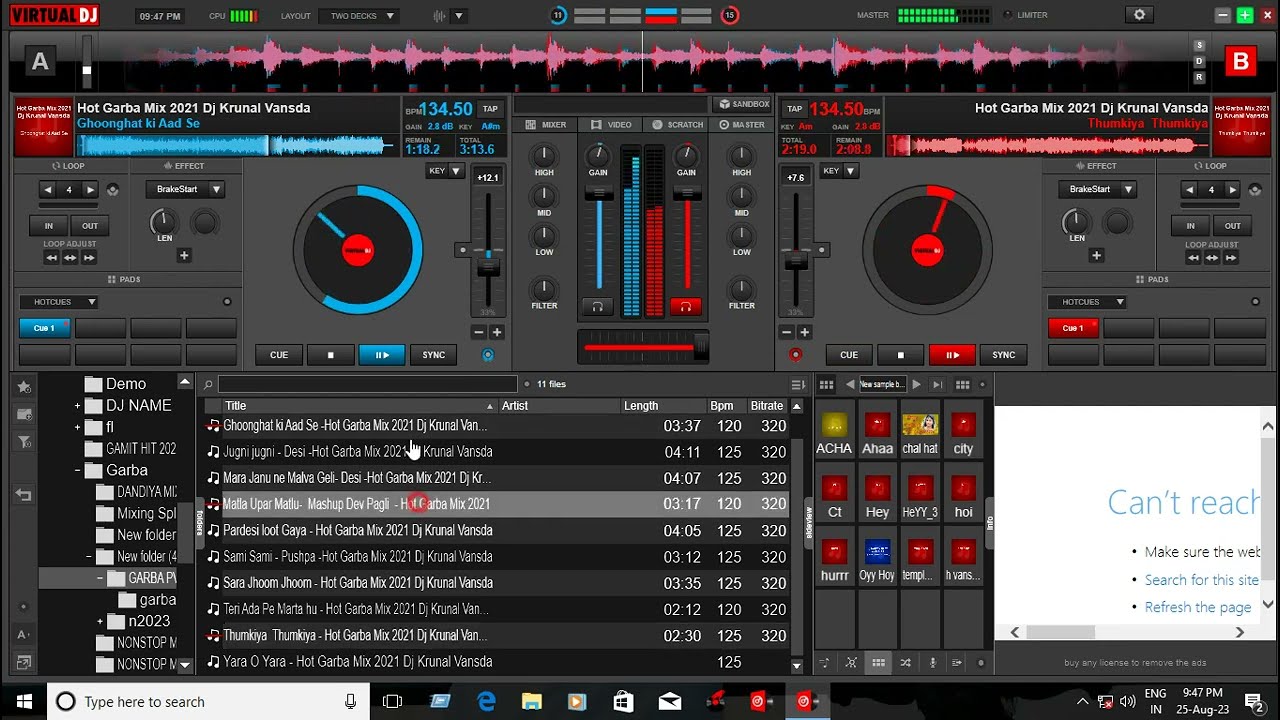The width and height of the screenshot is (1280, 720).
Task: Switch to the MASTER tab
Action: [x=741, y=125]
